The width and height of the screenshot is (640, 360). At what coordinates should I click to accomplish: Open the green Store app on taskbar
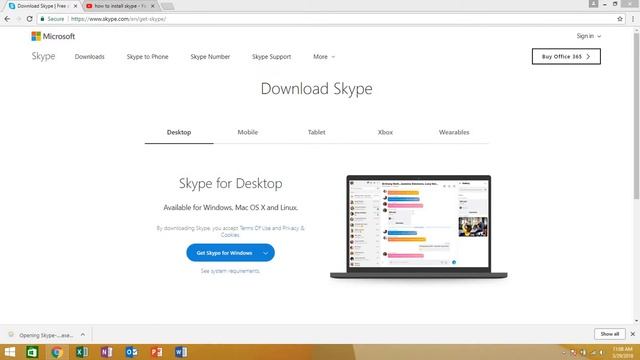tap(32, 352)
